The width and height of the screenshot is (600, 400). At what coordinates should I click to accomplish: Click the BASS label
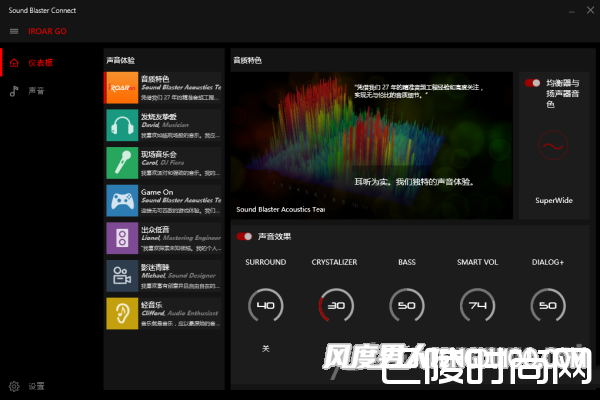pyautogui.click(x=407, y=262)
